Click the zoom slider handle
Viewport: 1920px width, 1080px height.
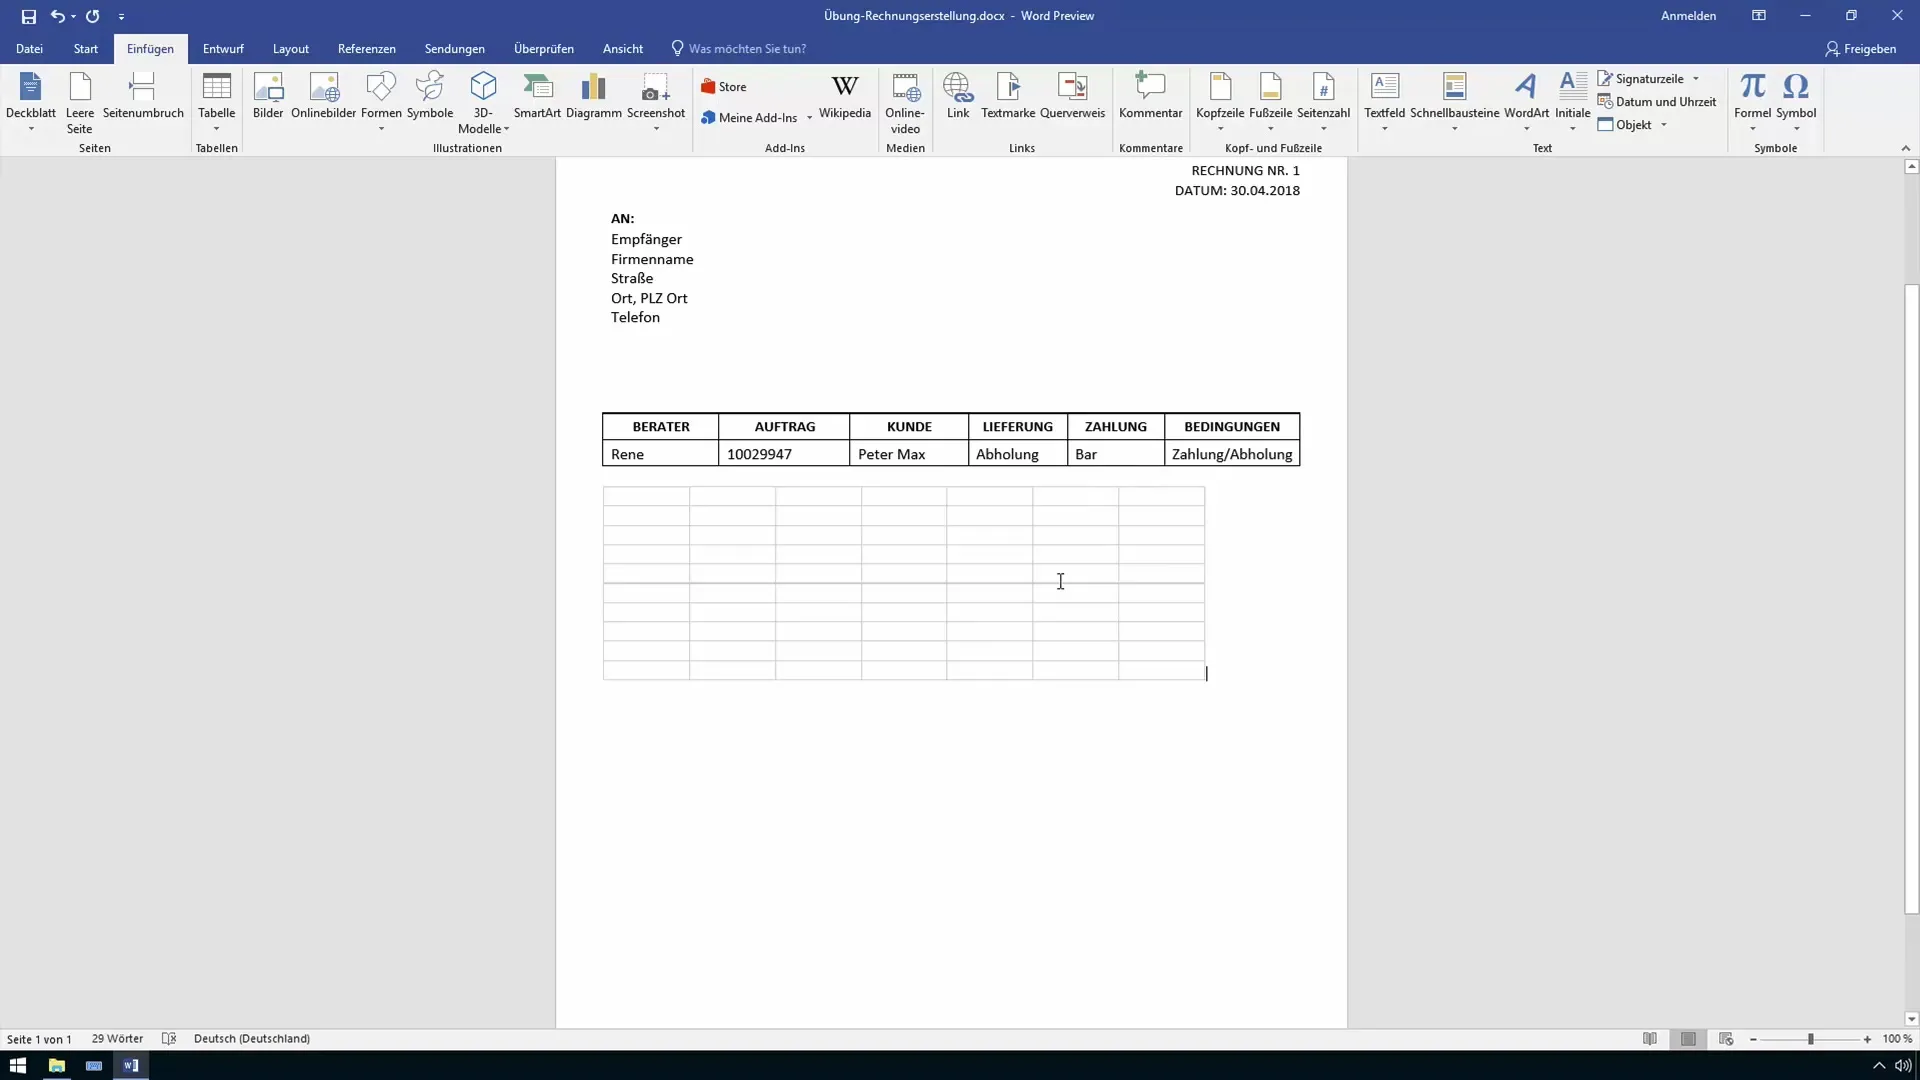(1811, 1040)
